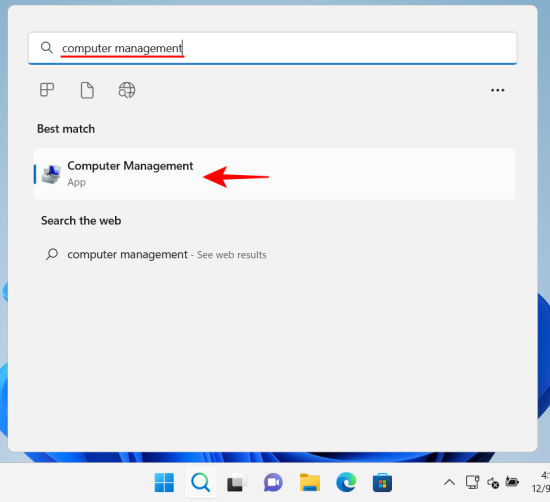Expand hidden system tray icons chevron
The height and width of the screenshot is (502, 550).
pos(449,483)
